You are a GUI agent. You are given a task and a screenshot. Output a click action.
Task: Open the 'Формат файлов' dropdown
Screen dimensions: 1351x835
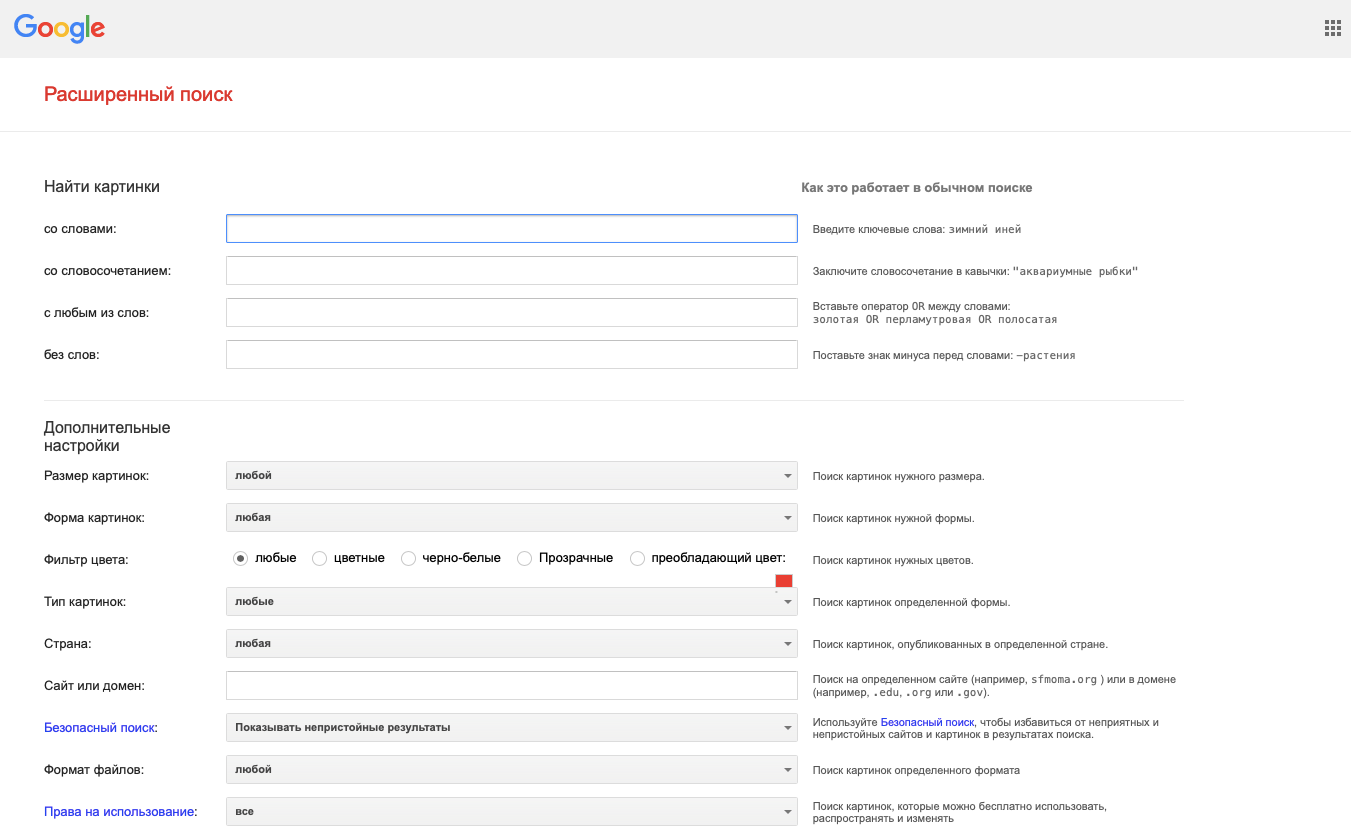(x=512, y=770)
